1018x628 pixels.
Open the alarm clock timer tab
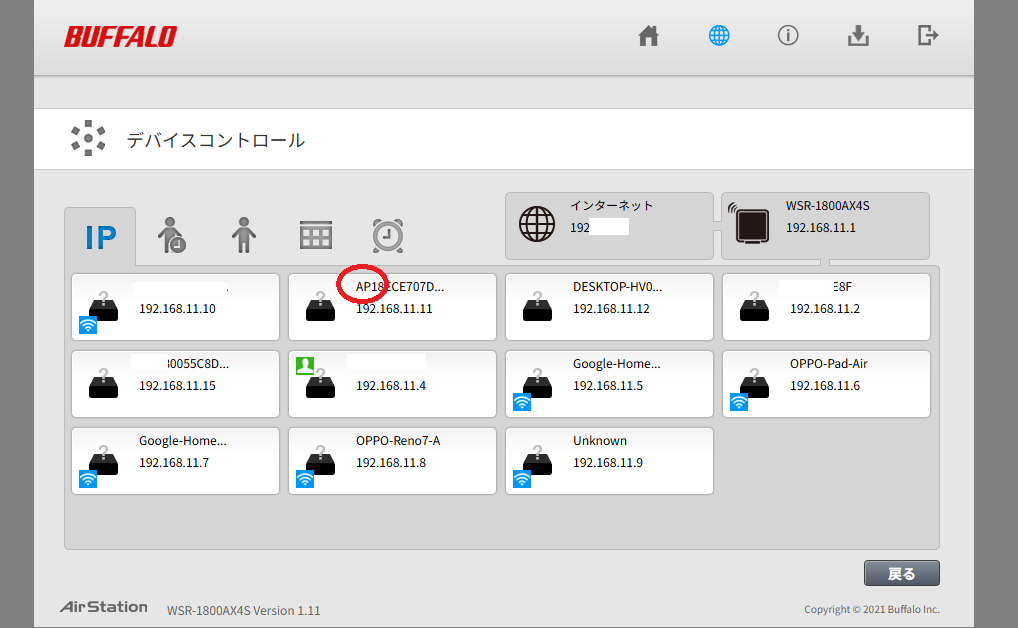tap(388, 235)
